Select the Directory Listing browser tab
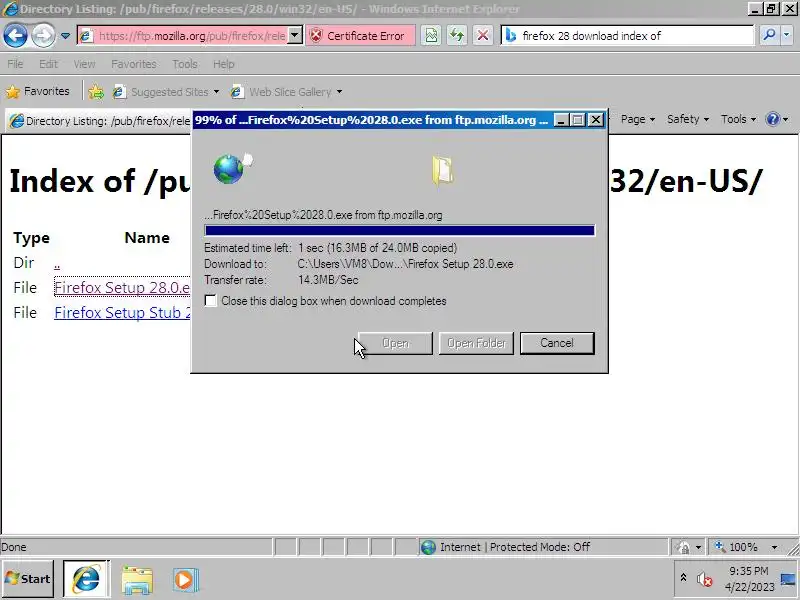This screenshot has height=600, width=800. point(99,121)
